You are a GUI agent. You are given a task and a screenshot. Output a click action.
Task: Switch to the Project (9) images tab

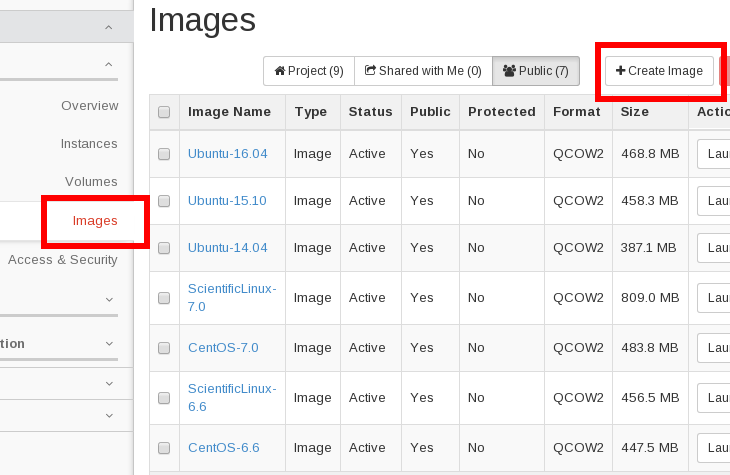coord(309,71)
